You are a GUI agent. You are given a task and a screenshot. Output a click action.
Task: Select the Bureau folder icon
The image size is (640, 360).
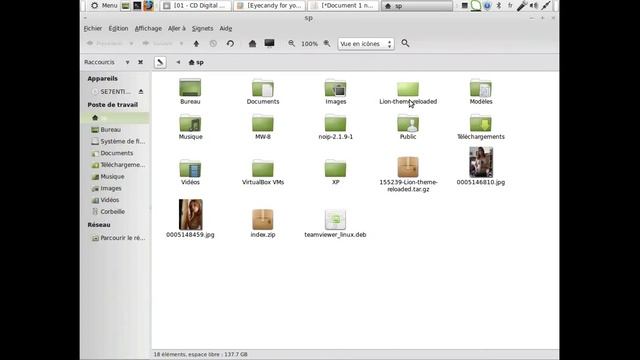(190, 88)
